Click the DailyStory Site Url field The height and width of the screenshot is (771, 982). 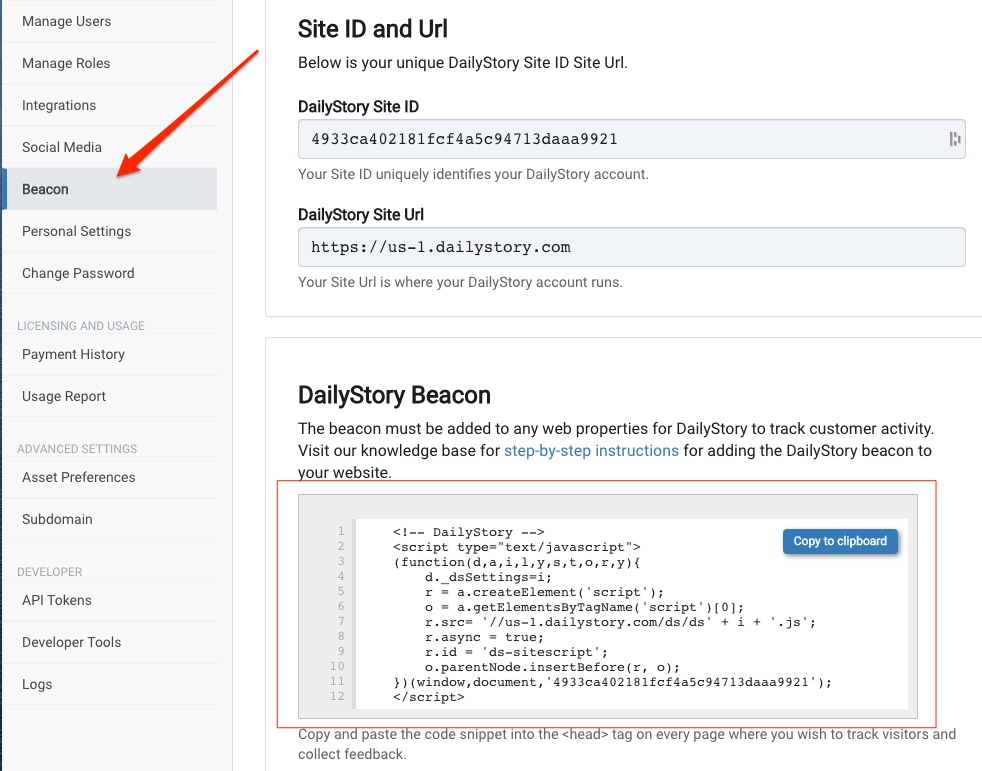(x=631, y=247)
